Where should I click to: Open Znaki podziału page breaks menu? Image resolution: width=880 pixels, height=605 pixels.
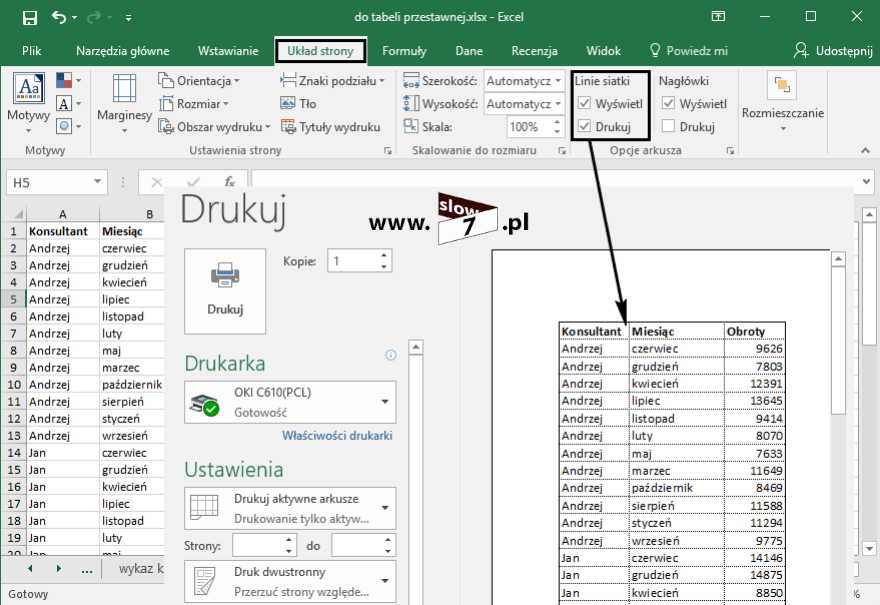coord(332,81)
